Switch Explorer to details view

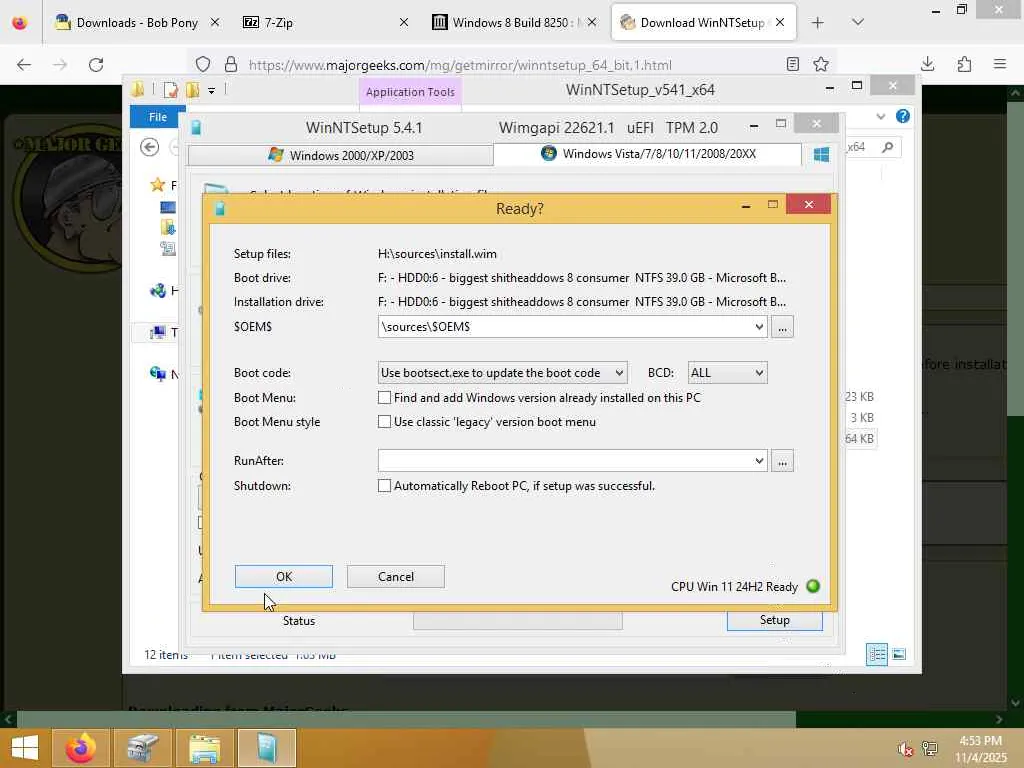pos(876,654)
